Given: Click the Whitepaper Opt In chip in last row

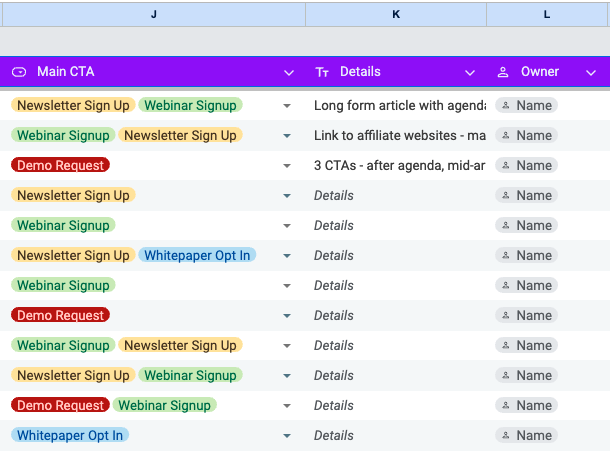Looking at the screenshot, I should tap(70, 435).
